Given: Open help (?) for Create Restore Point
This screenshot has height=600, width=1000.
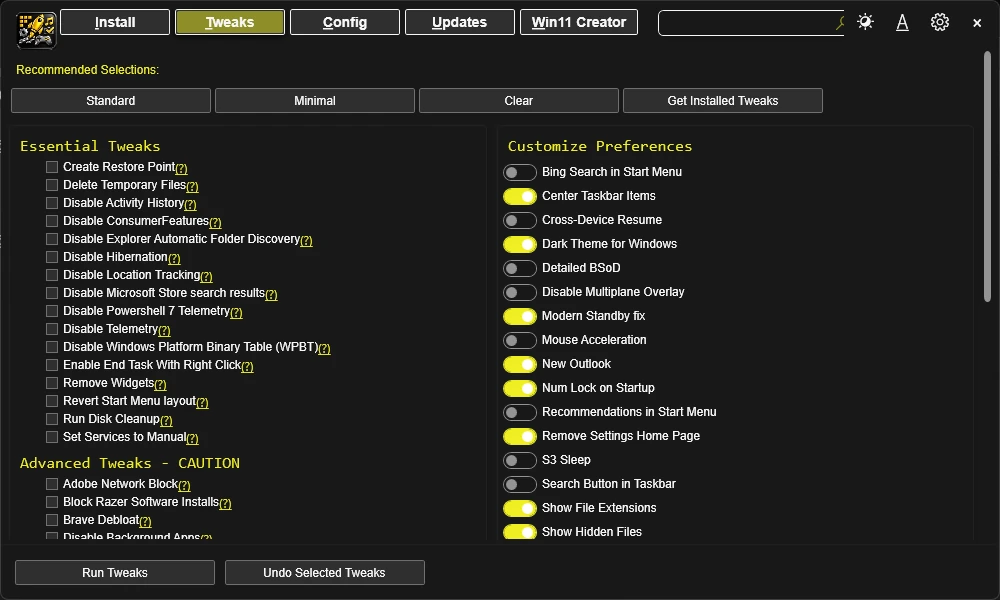Looking at the screenshot, I should click(181, 168).
